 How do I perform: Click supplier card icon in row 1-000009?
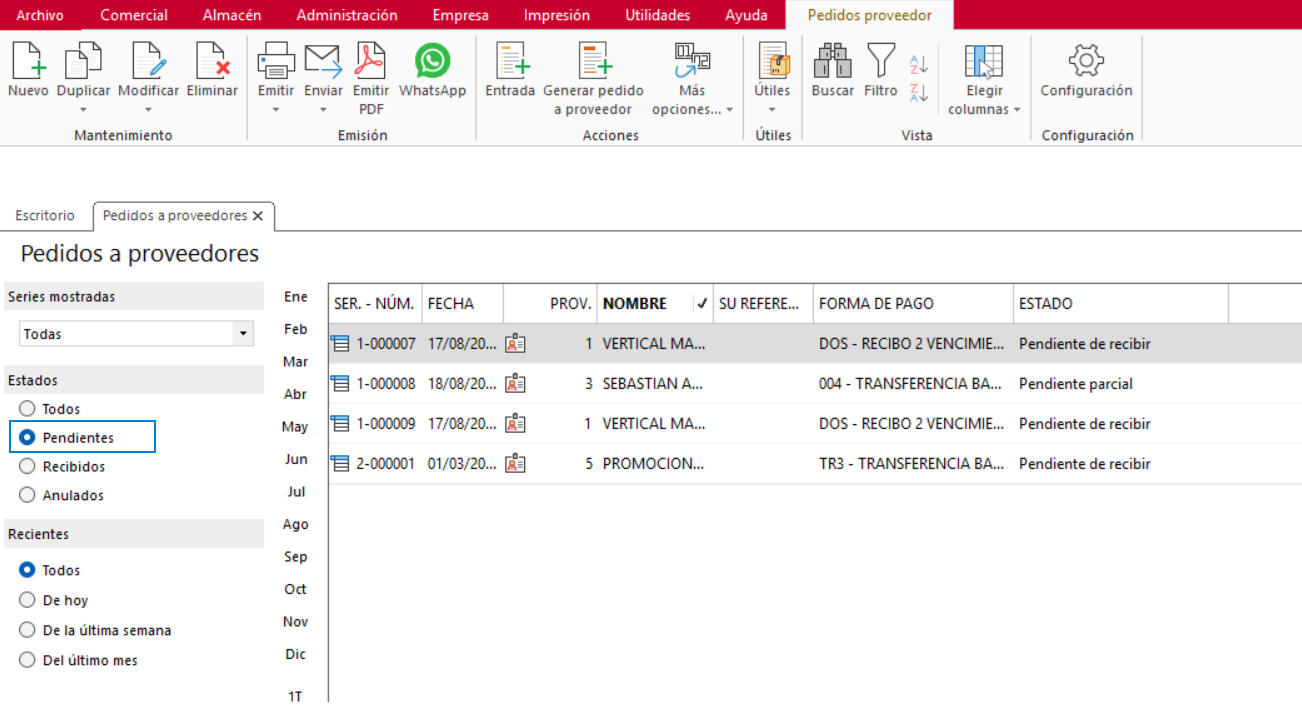pos(515,424)
